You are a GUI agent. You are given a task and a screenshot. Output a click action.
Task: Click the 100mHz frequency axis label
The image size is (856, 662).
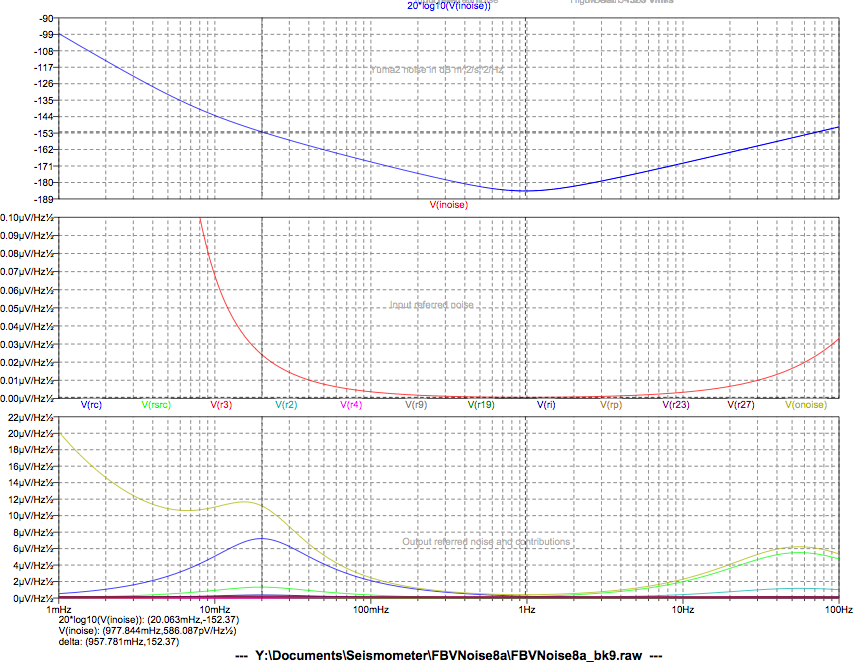tap(371, 610)
